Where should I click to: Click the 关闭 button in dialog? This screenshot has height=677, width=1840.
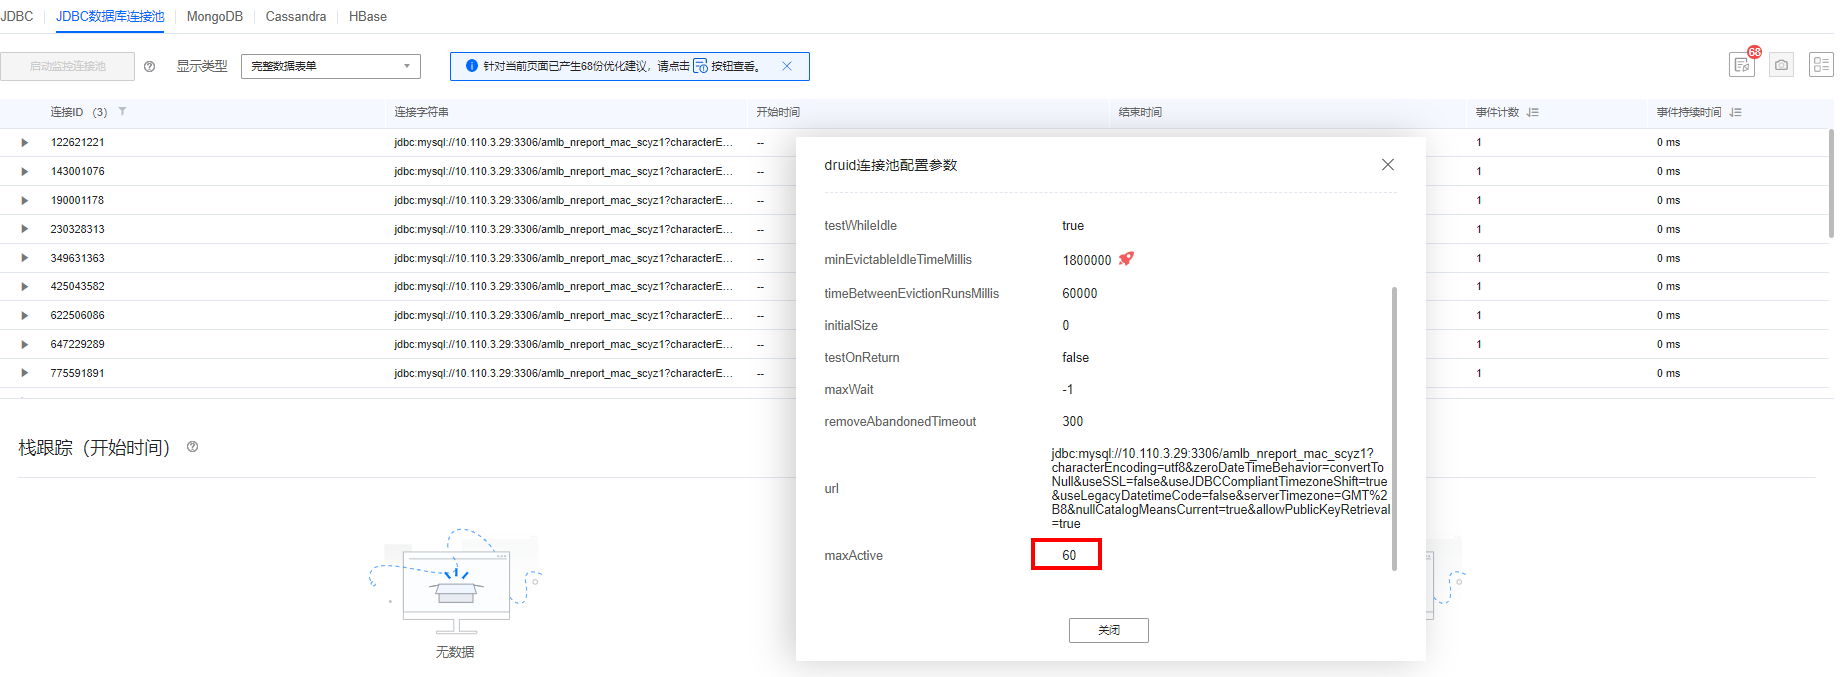(x=1108, y=630)
